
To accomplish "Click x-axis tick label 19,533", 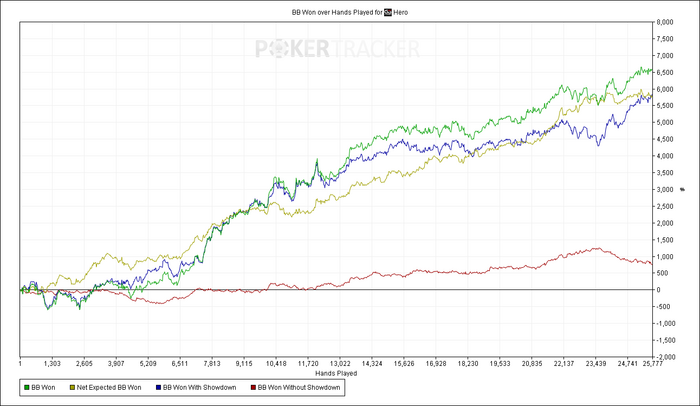I will click(x=500, y=364).
